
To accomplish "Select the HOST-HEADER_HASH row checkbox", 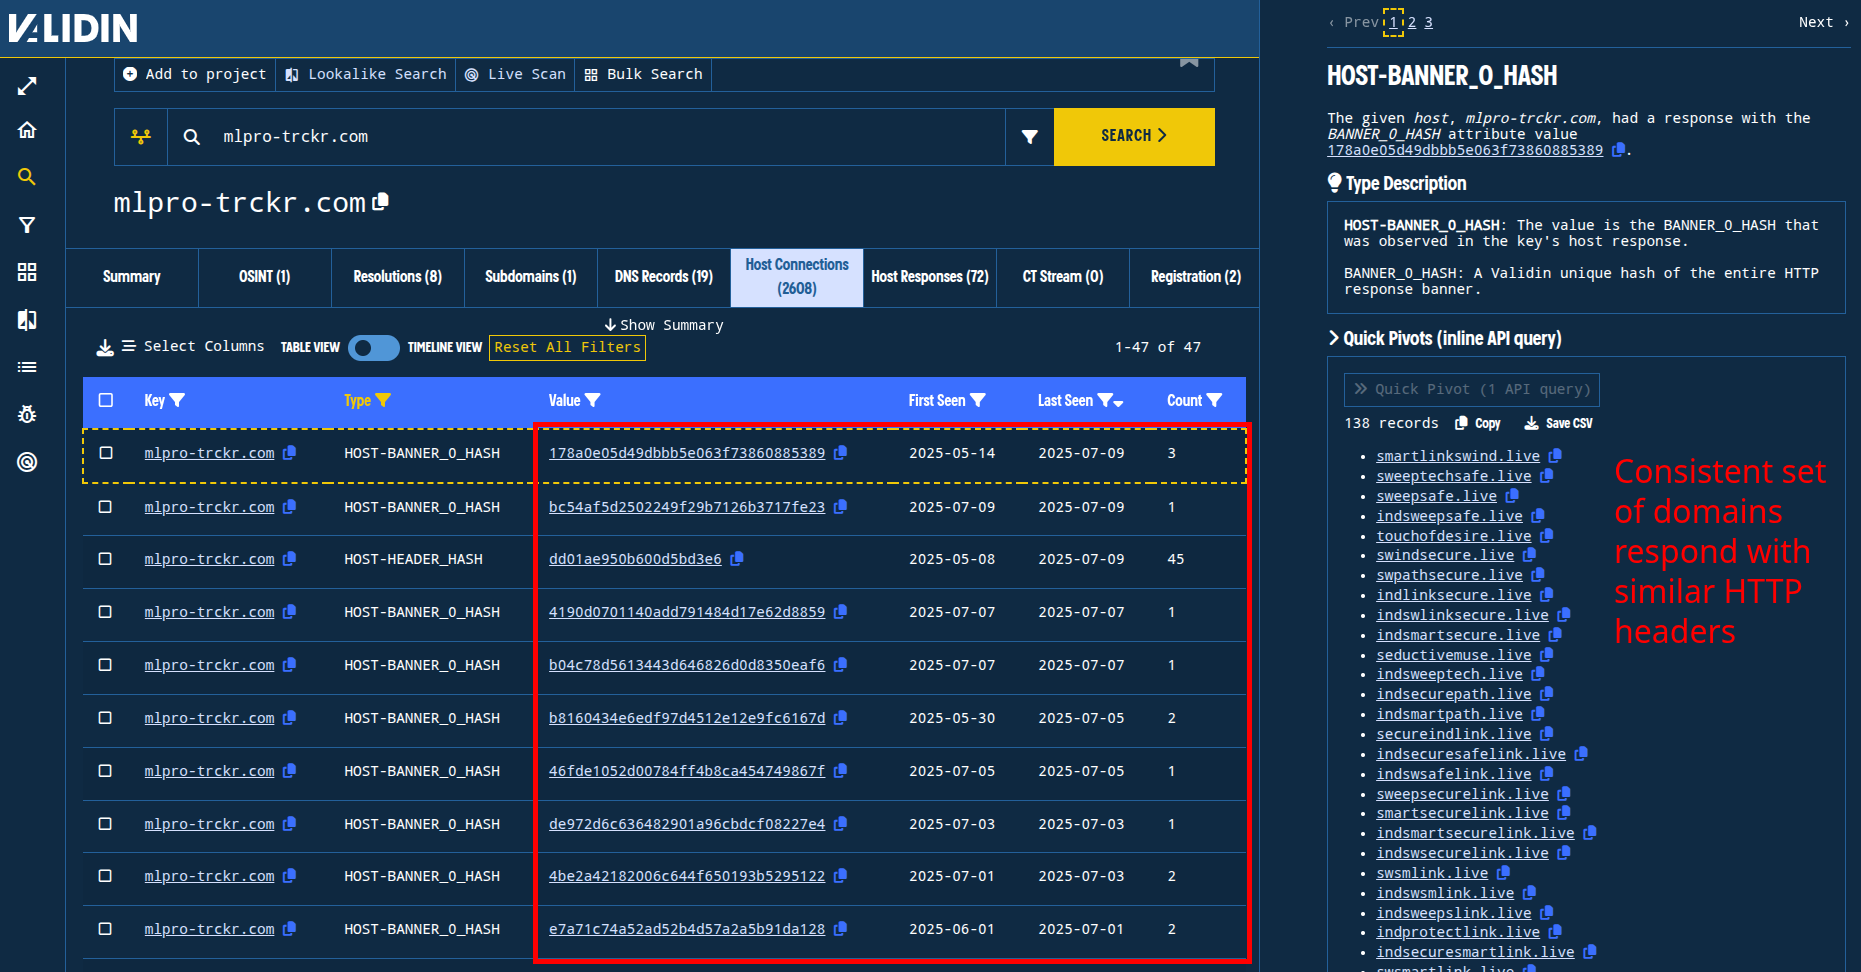I will pos(105,559).
